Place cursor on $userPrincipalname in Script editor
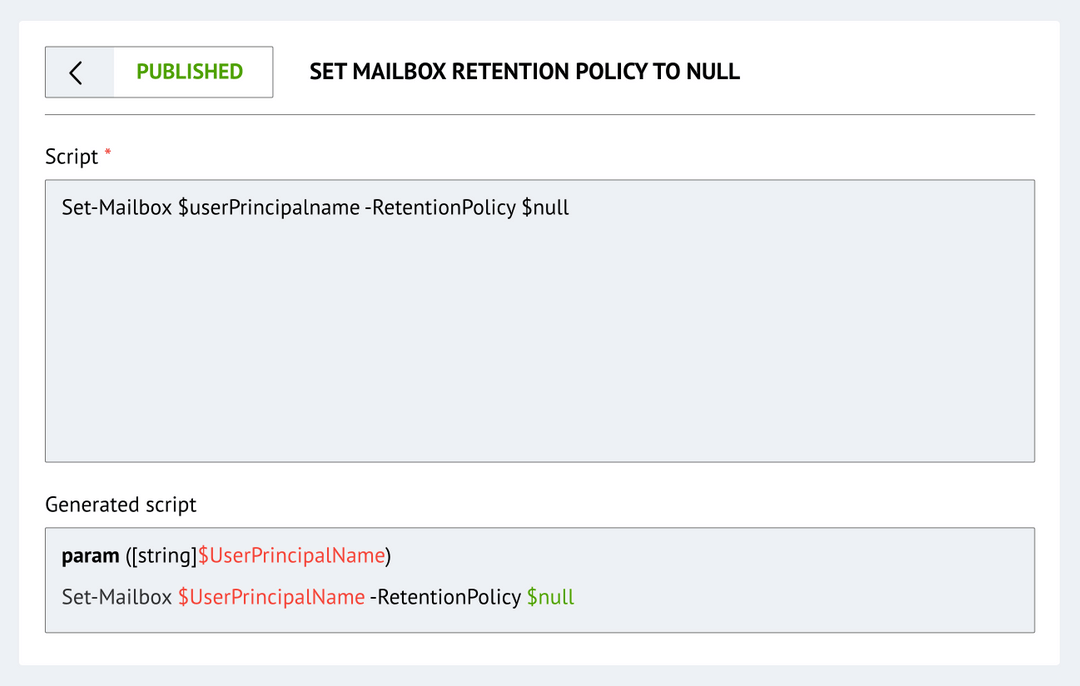Screen dimensions: 1080x686 tap(268, 208)
